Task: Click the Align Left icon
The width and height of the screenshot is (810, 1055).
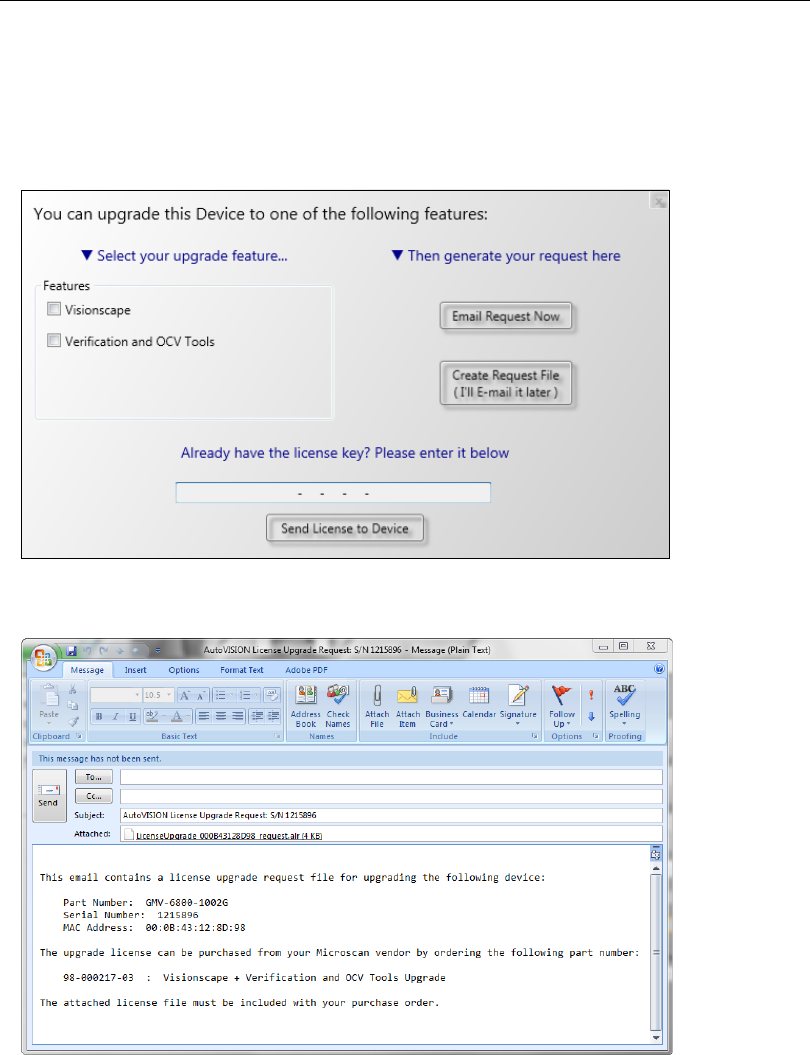Action: [x=204, y=716]
